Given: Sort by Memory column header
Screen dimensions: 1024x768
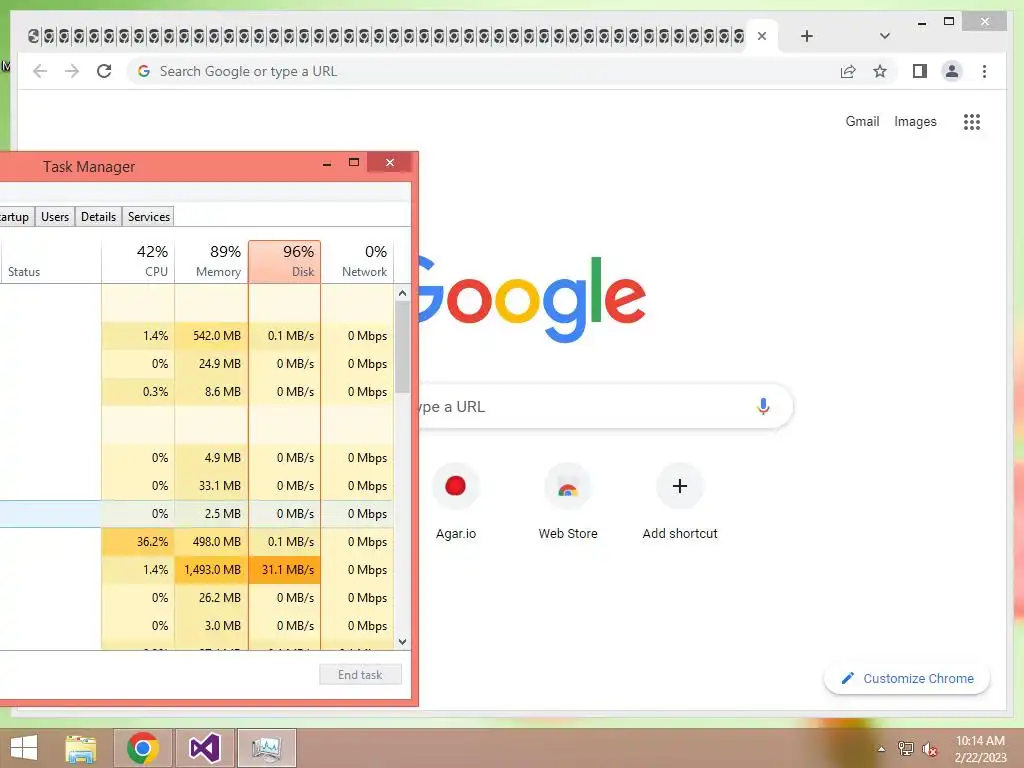Looking at the screenshot, I should point(212,261).
